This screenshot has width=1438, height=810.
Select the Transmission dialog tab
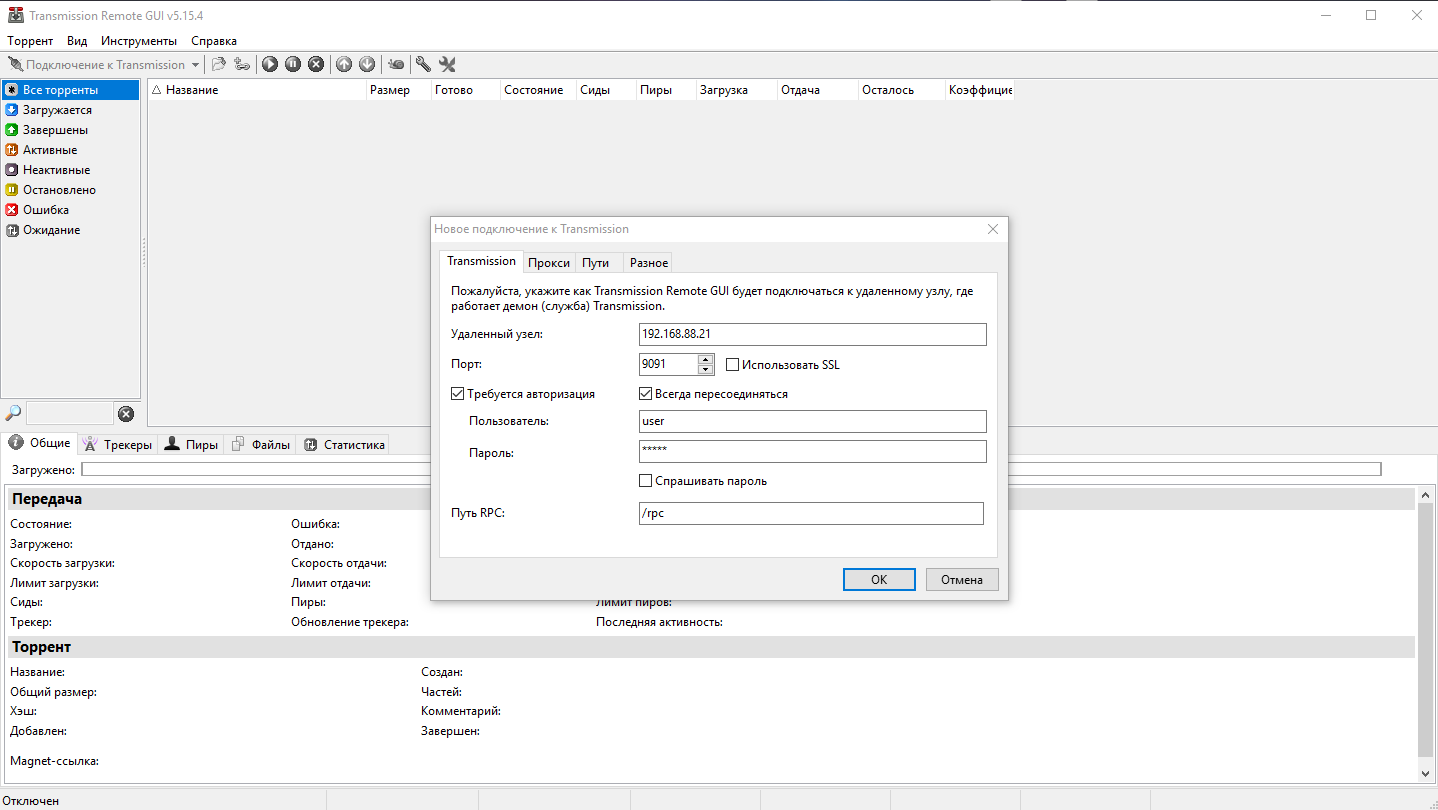[481, 261]
